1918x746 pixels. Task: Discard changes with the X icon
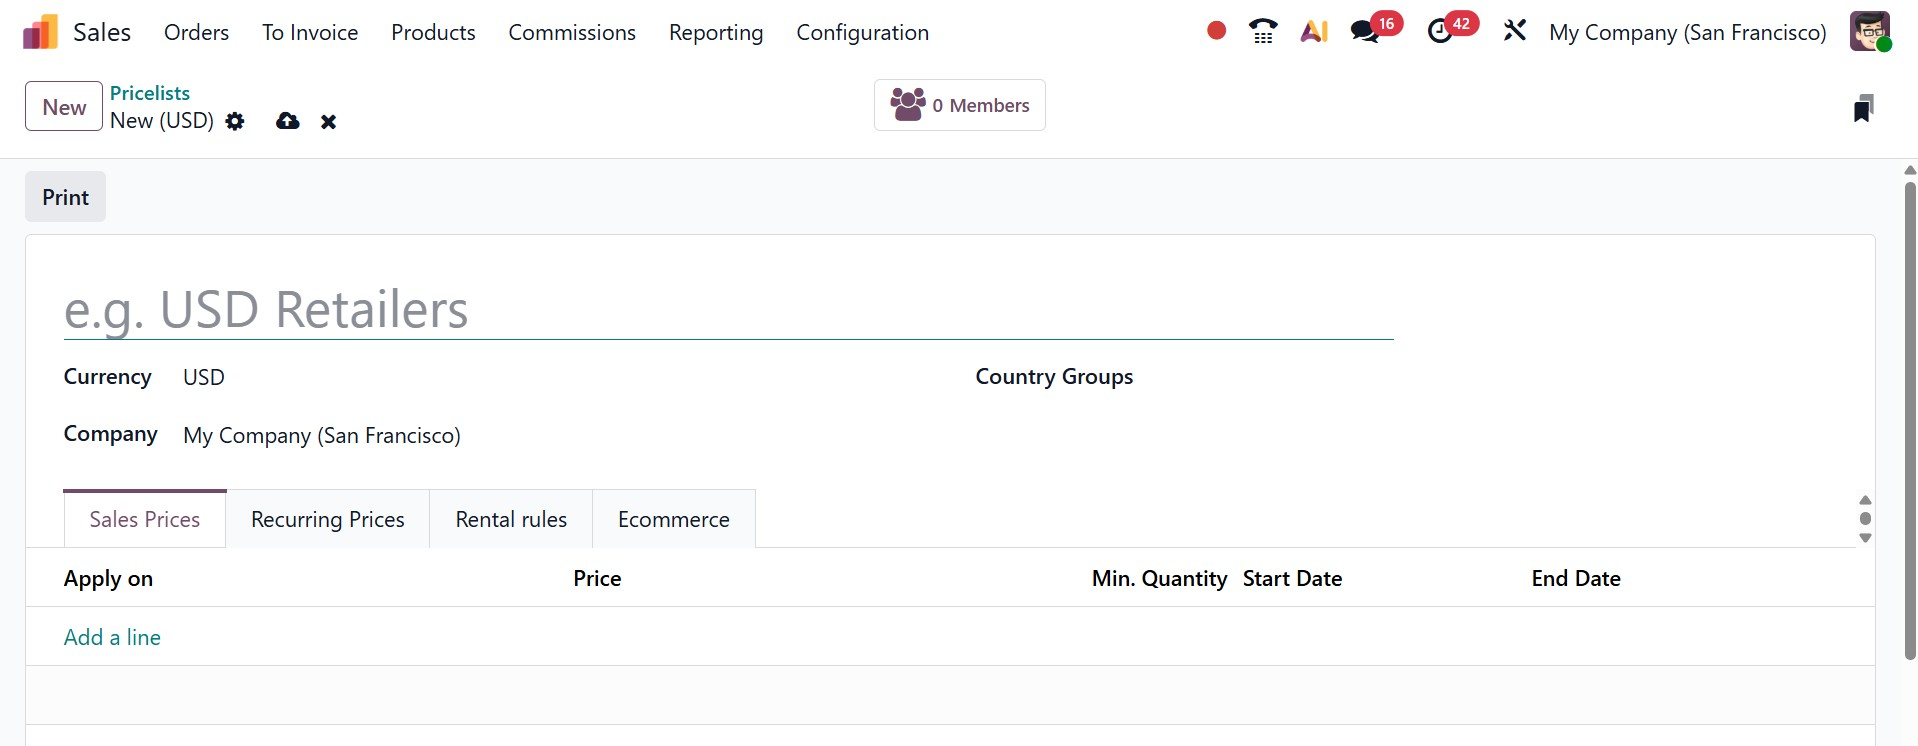pyautogui.click(x=328, y=122)
